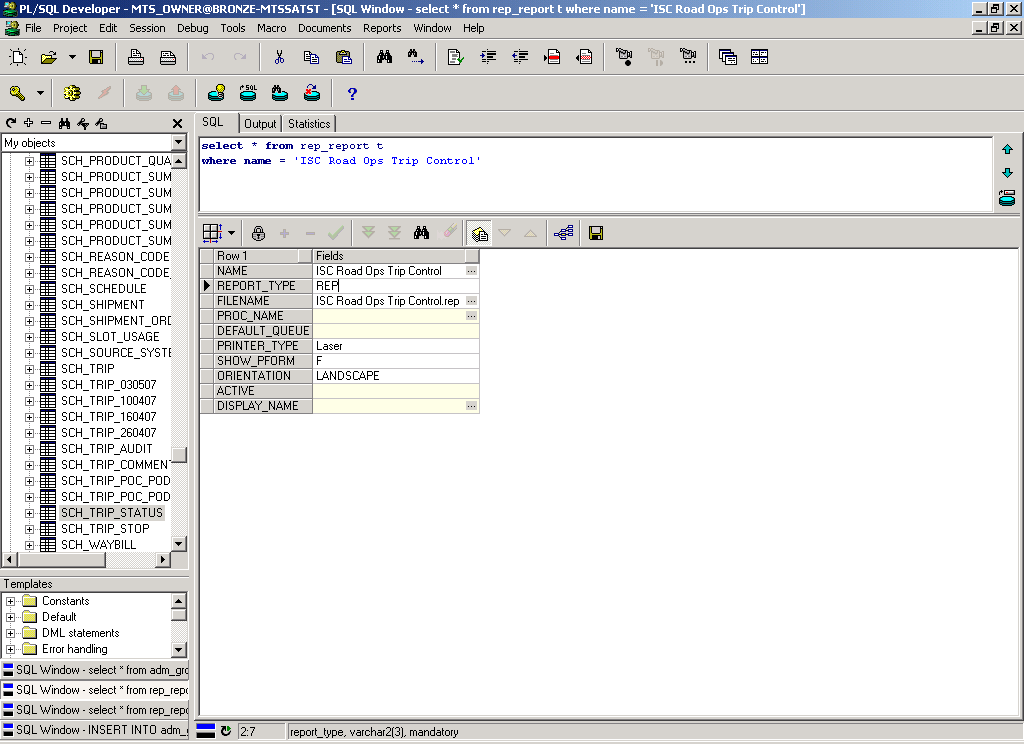Screen dimensions: 1024x744
Task: Switch to SQL Window select from adm_gr
Action: click(x=95, y=670)
